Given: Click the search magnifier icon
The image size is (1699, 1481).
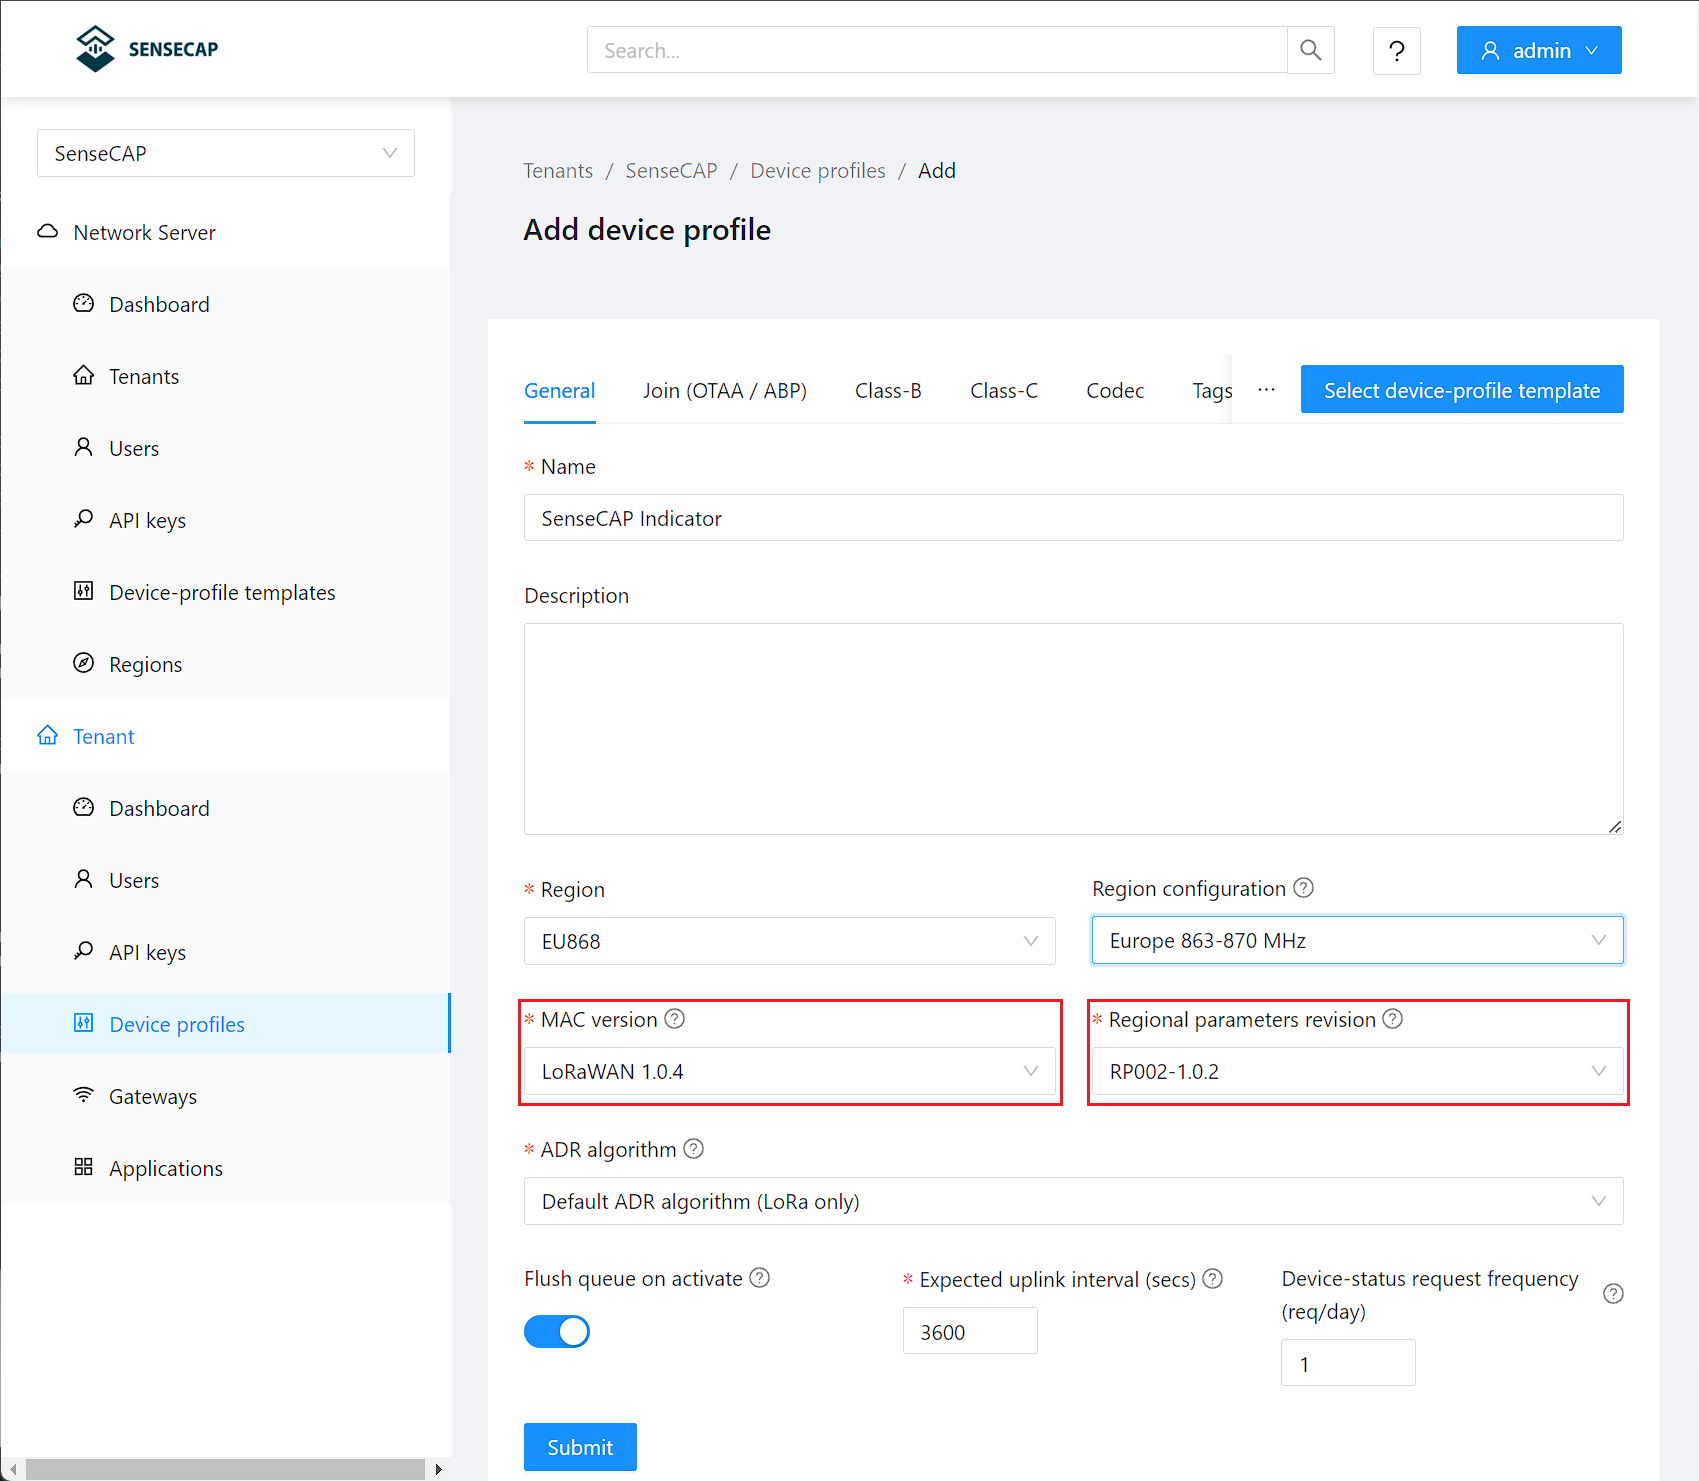Looking at the screenshot, I should point(1310,50).
